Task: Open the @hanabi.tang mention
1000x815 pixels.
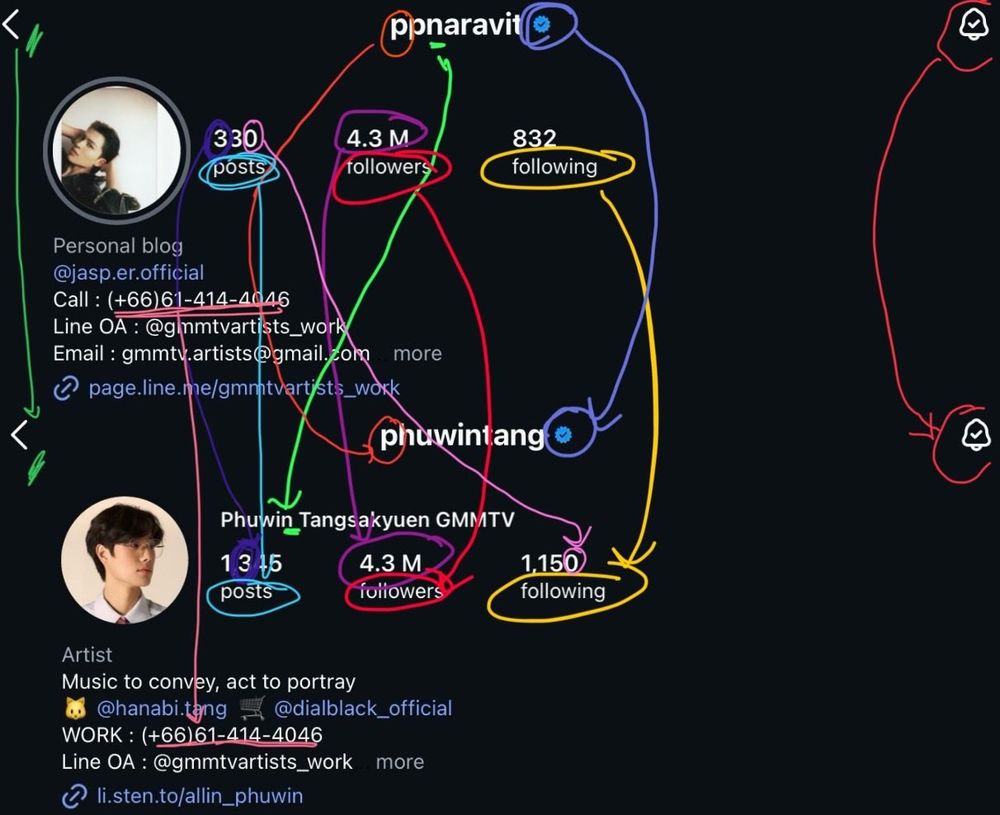Action: click(161, 708)
